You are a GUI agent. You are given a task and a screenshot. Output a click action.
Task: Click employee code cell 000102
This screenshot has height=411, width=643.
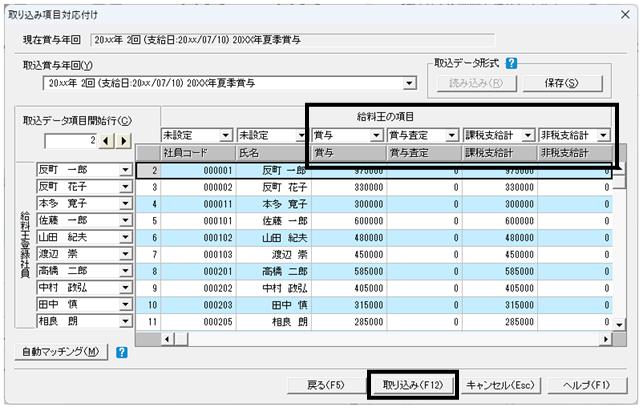(198, 237)
